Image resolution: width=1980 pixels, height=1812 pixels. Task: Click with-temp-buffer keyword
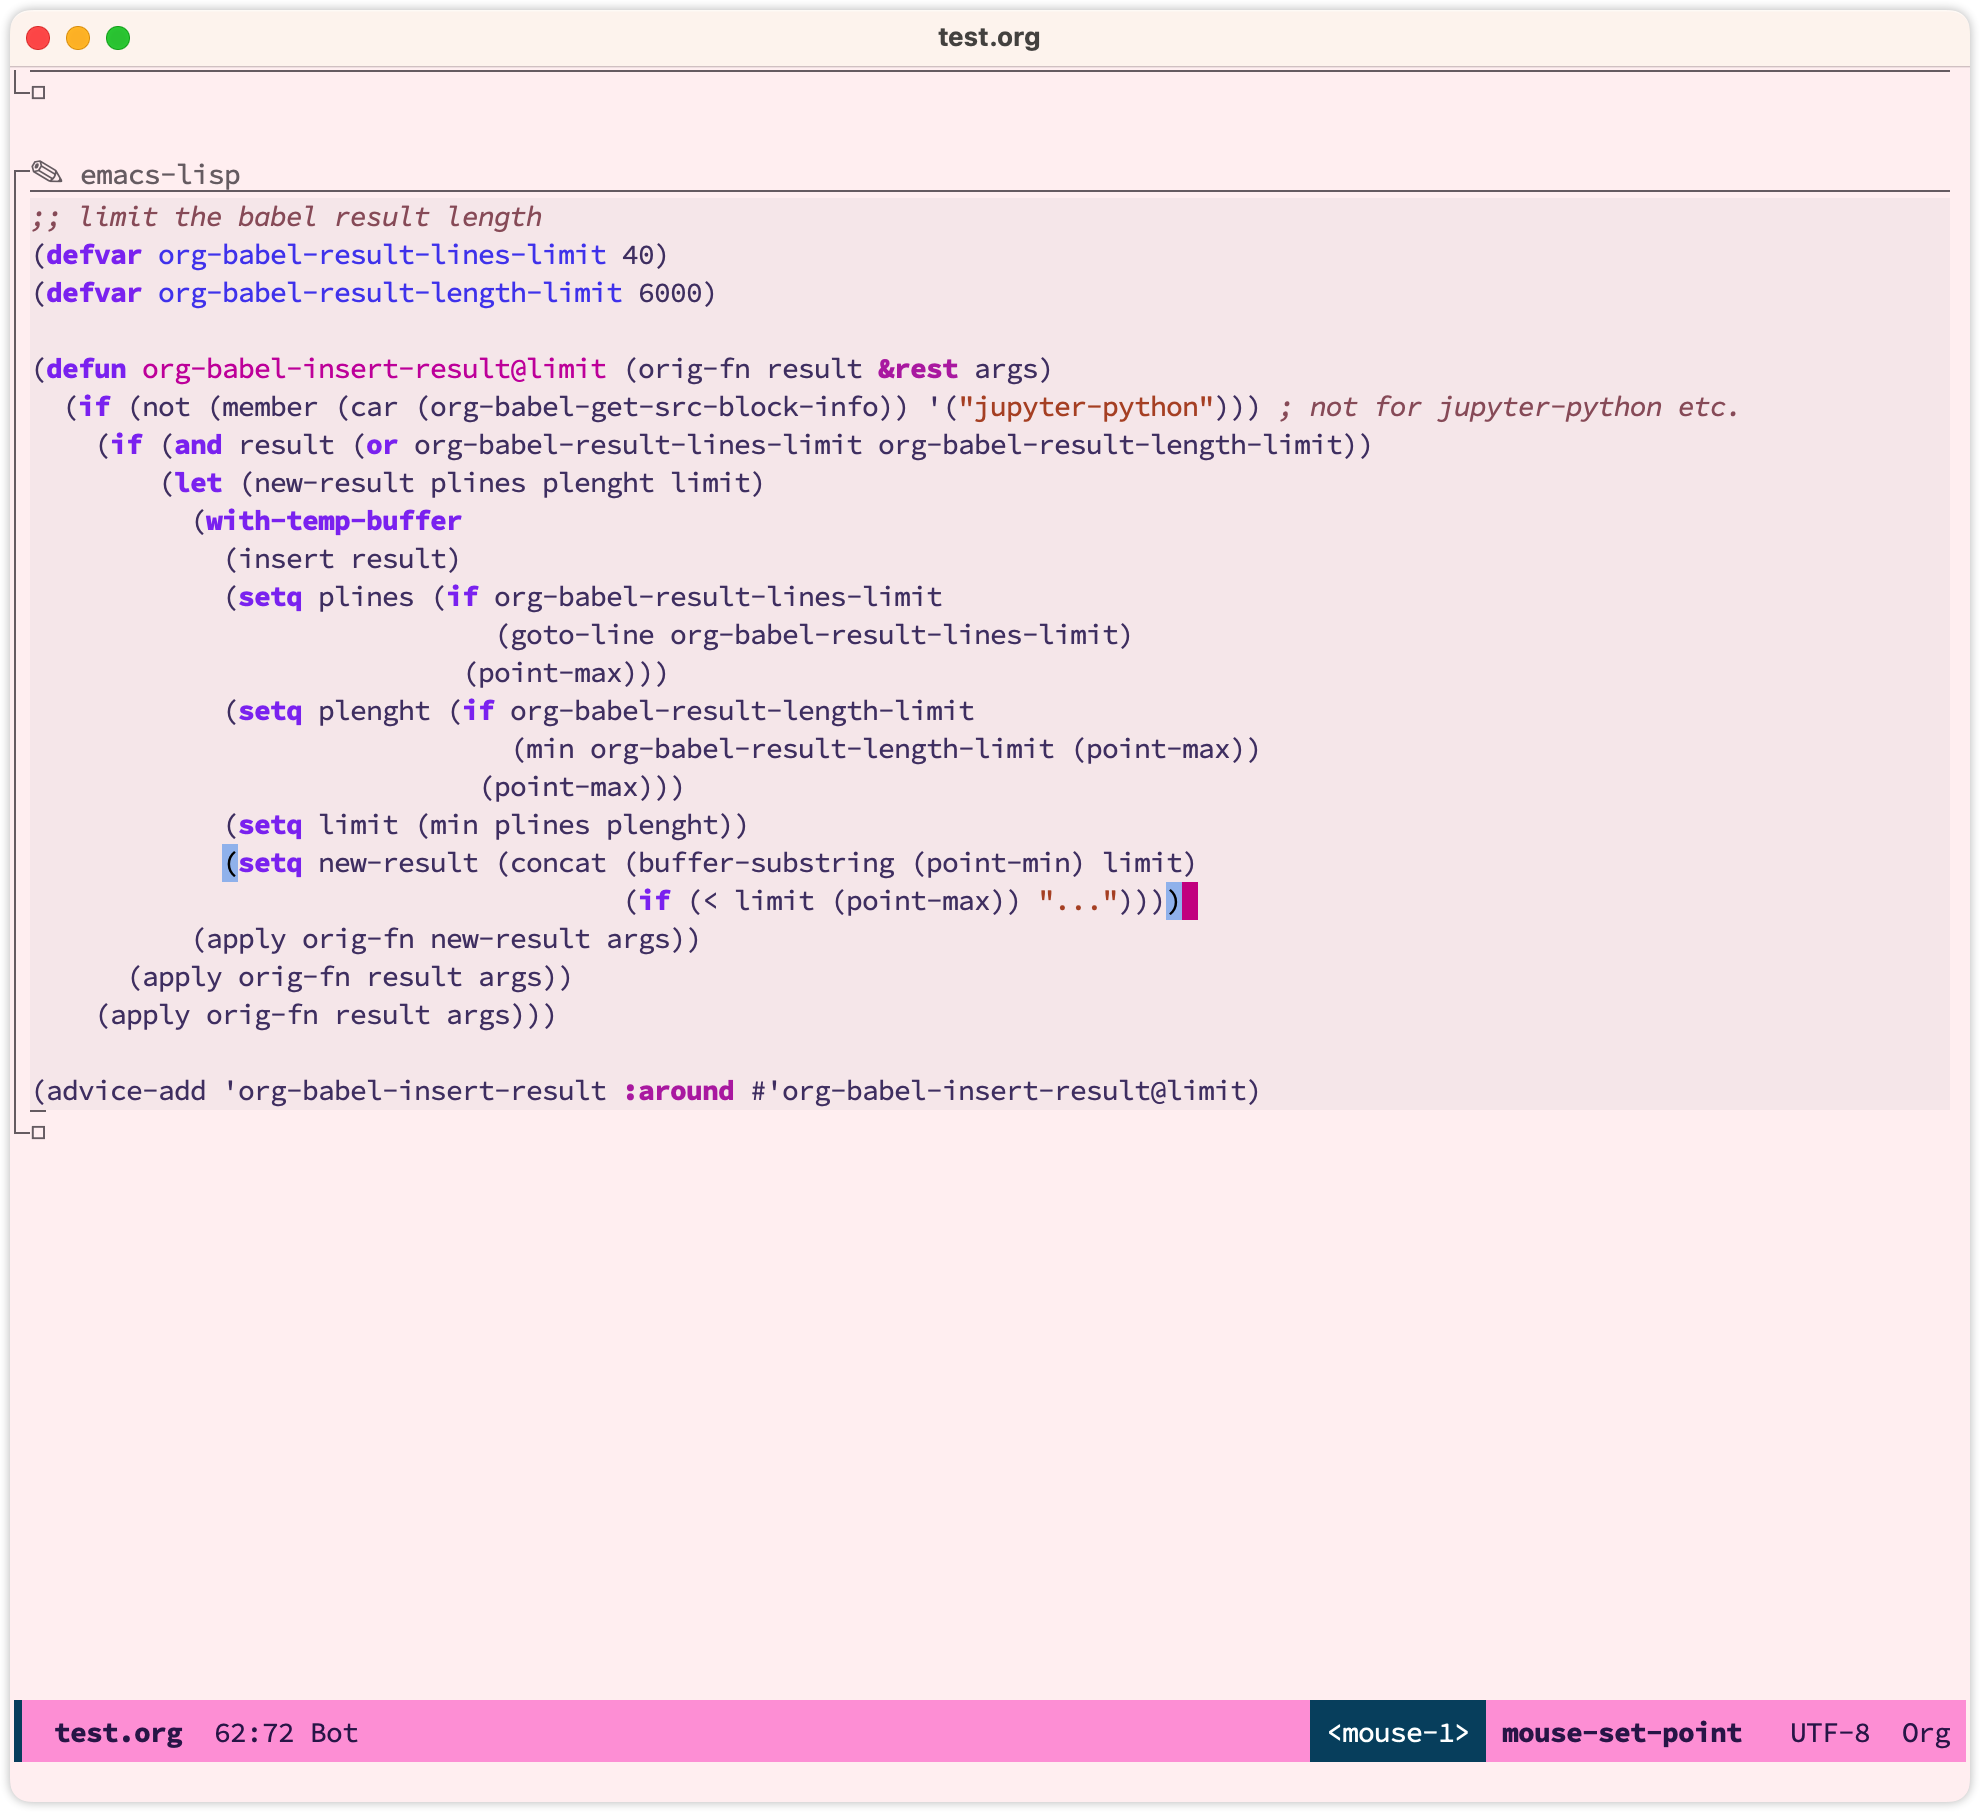[x=334, y=521]
